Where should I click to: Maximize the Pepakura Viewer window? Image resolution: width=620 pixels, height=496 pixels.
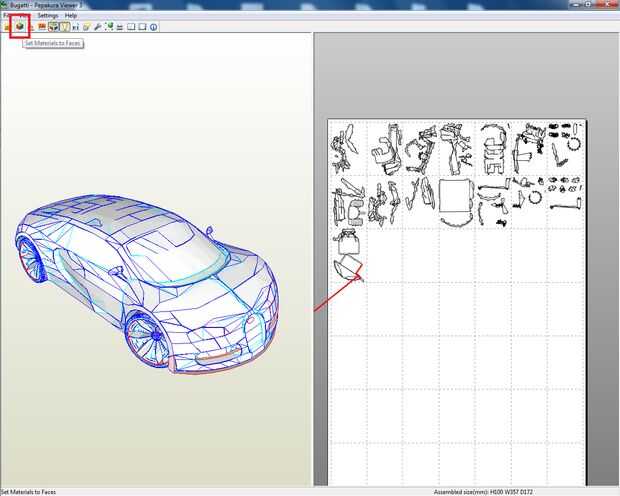588,4
